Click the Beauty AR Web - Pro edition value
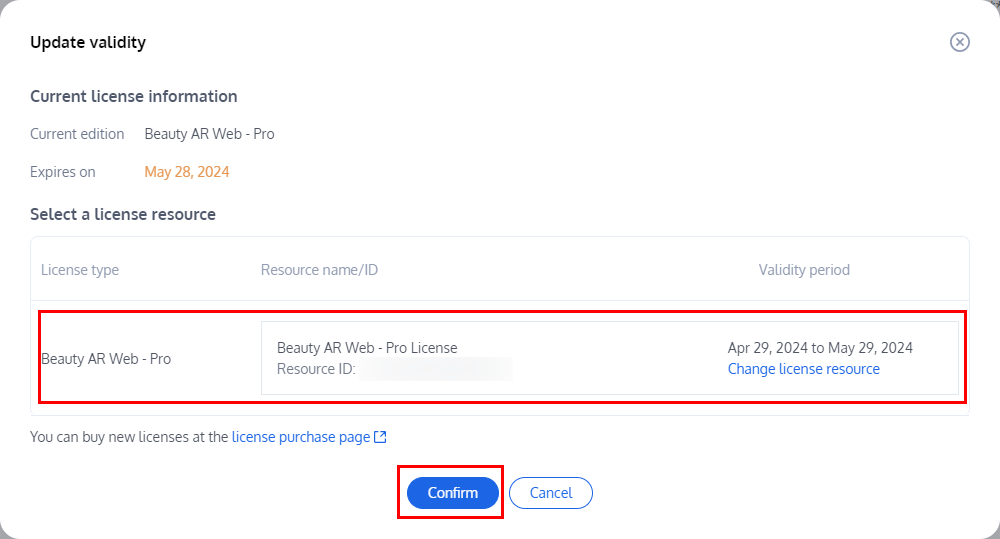This screenshot has width=1000, height=539. 209,134
